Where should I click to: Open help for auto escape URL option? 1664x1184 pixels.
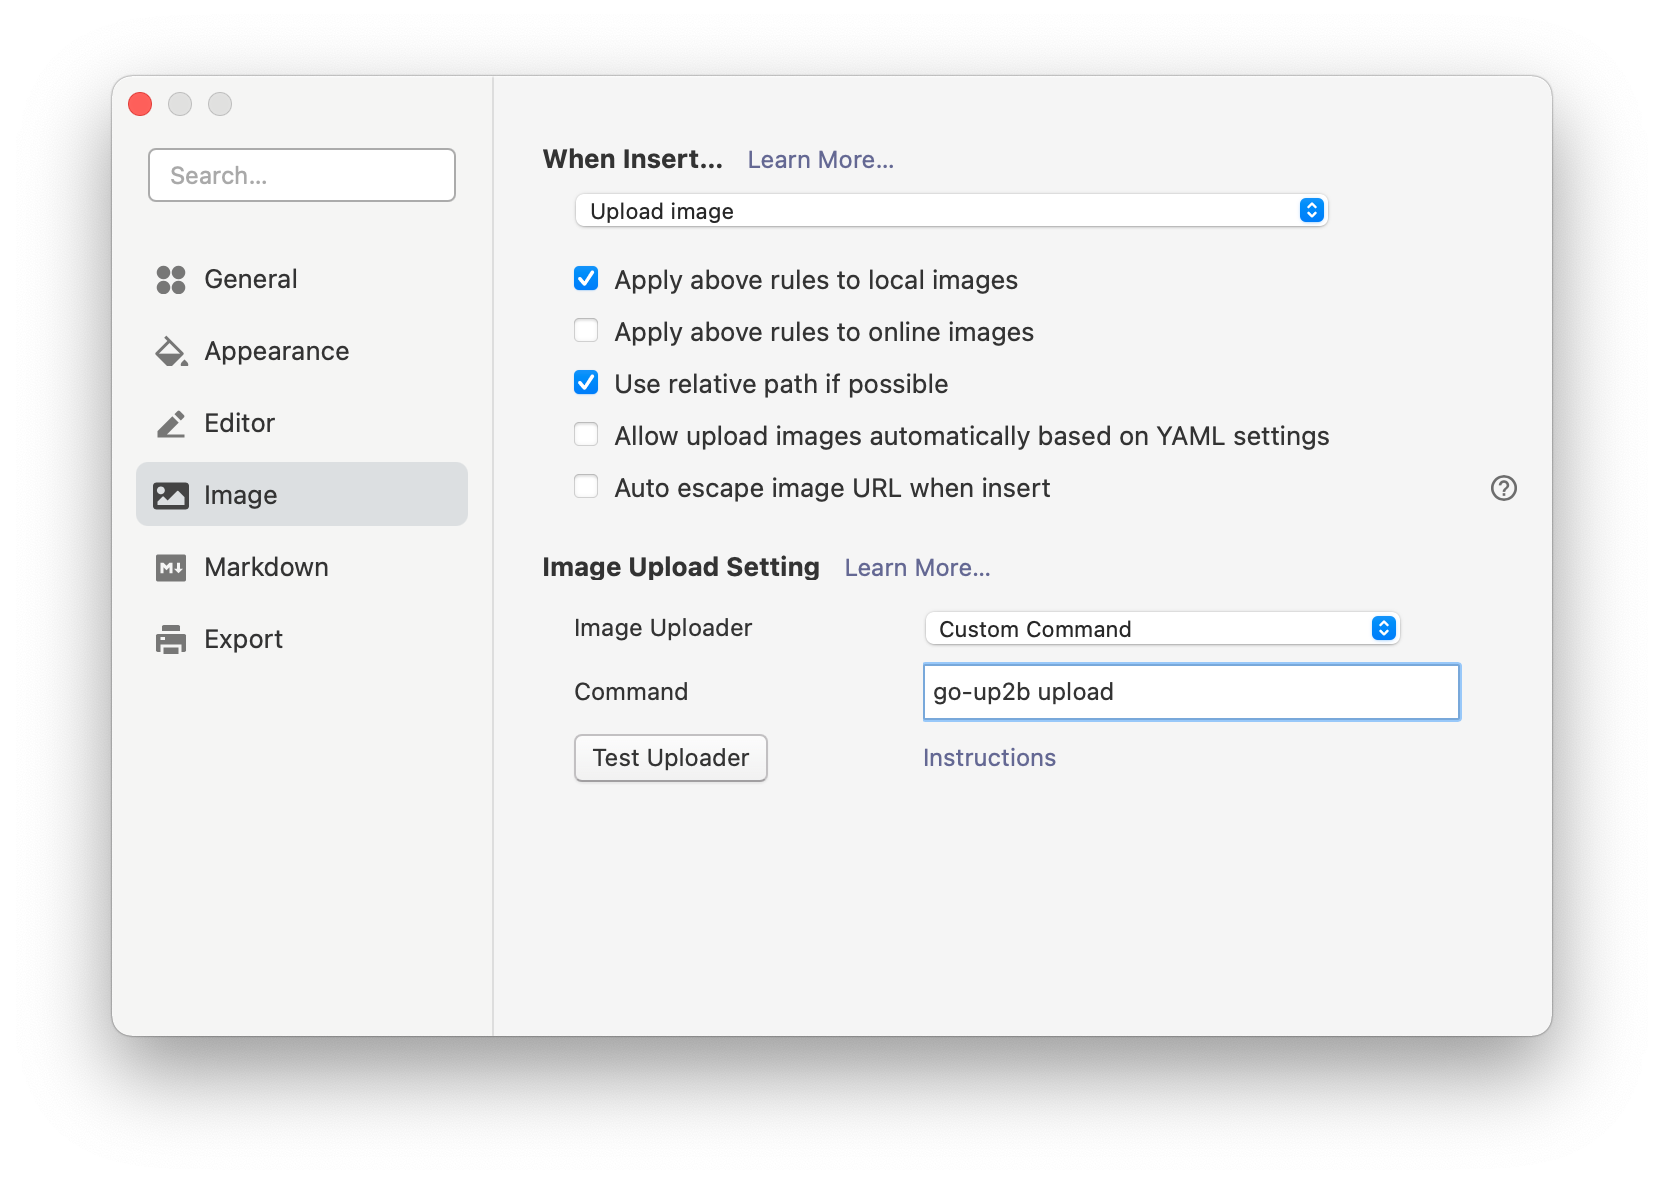click(x=1503, y=488)
